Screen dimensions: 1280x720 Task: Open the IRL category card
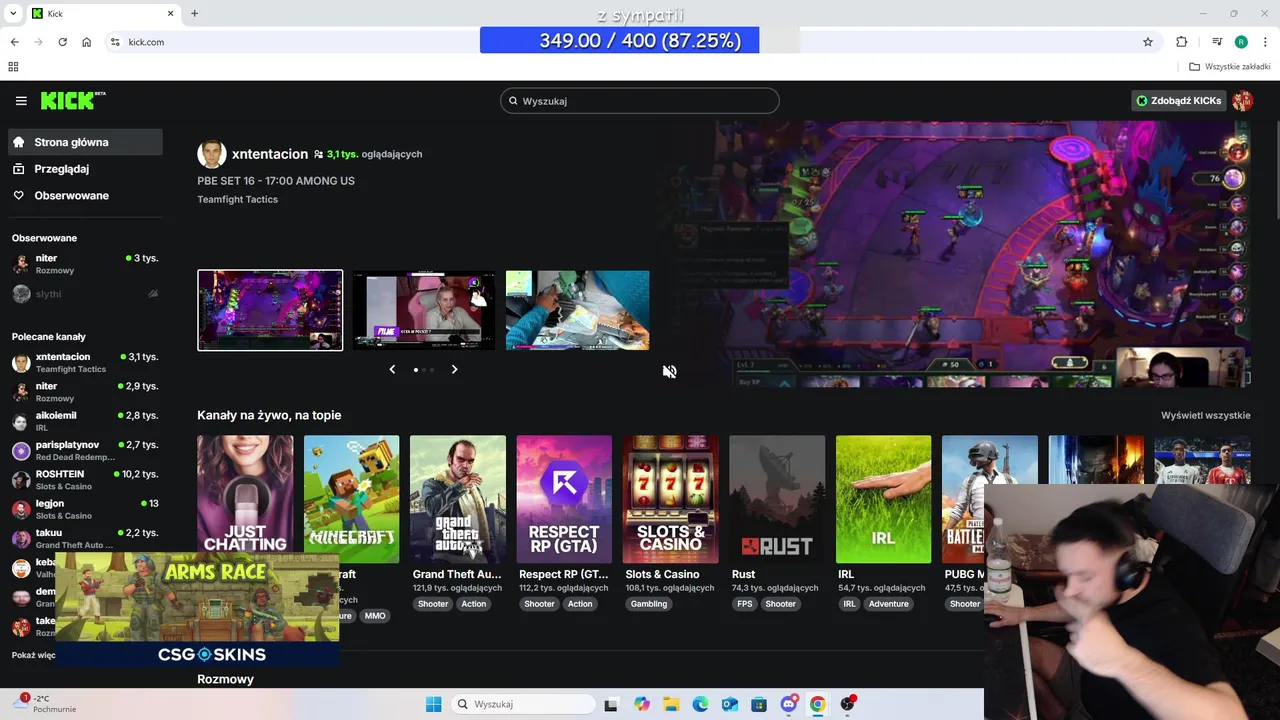pos(883,499)
